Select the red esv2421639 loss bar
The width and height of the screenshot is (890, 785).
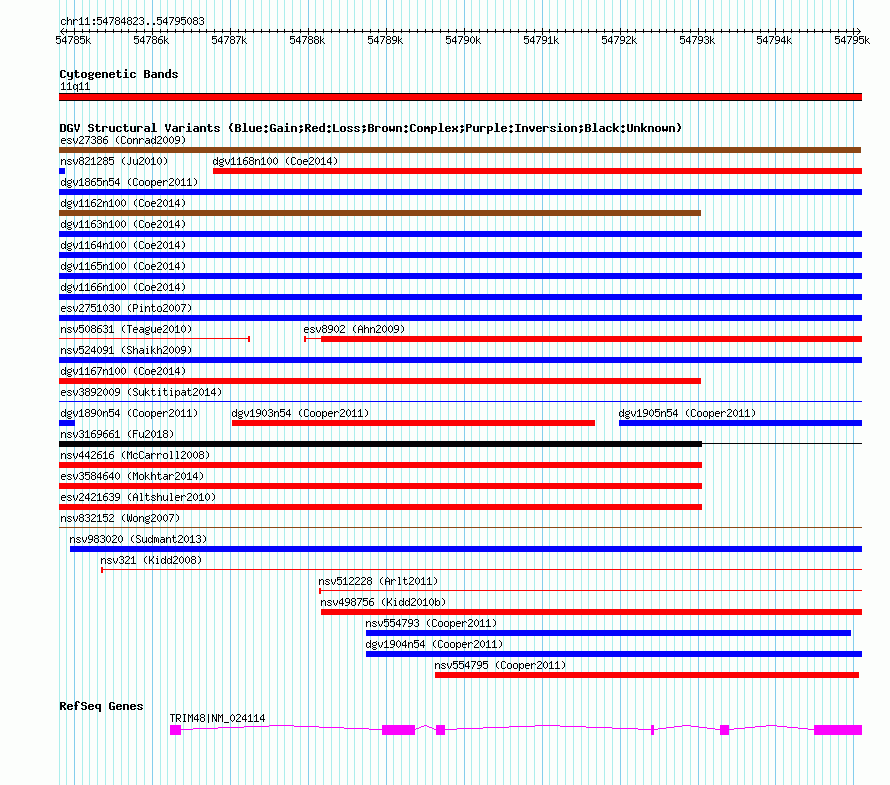click(380, 507)
